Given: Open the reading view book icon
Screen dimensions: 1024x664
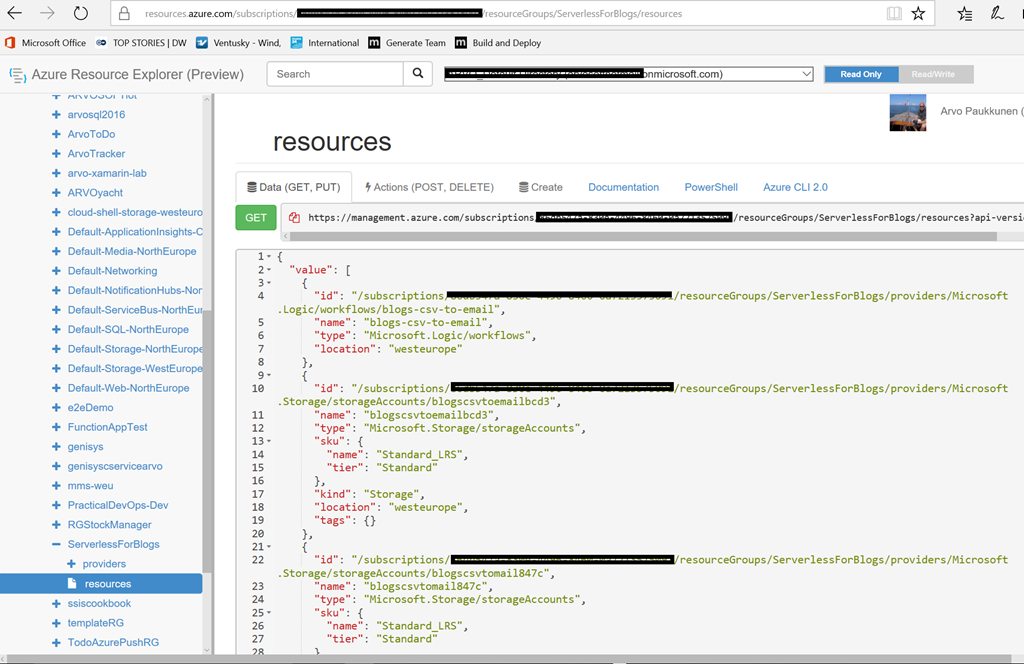Looking at the screenshot, I should pos(893,14).
